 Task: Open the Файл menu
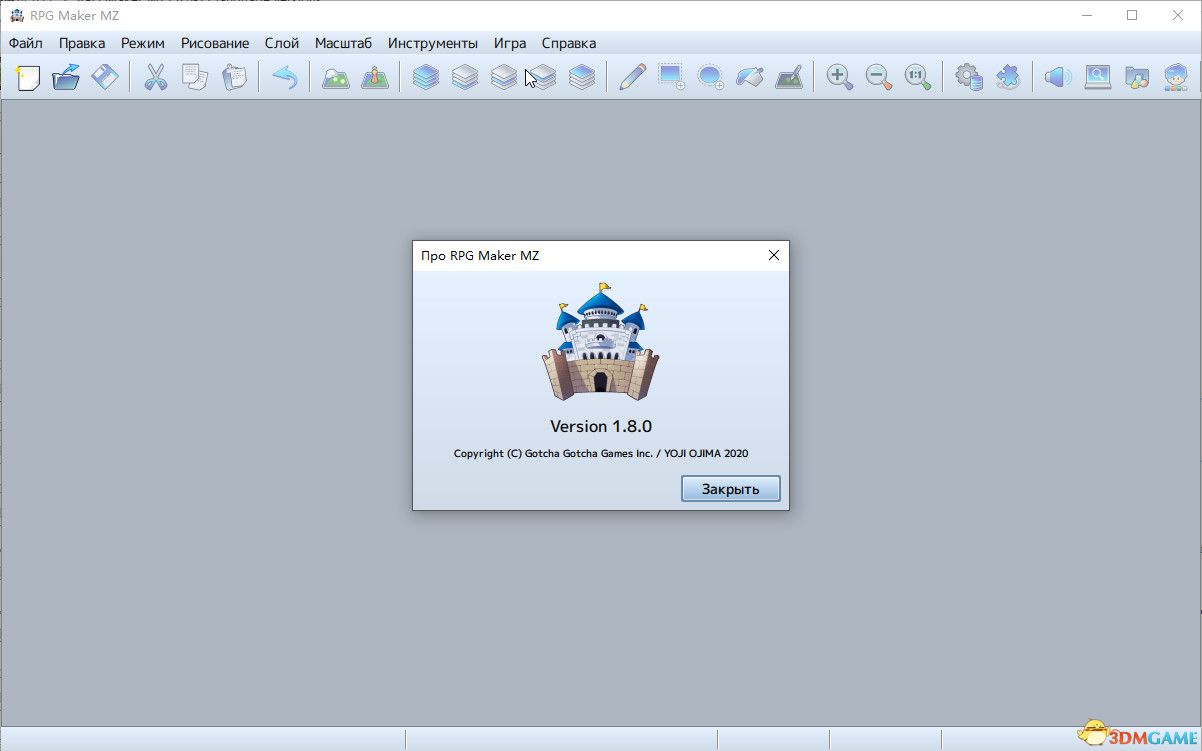click(x=26, y=43)
